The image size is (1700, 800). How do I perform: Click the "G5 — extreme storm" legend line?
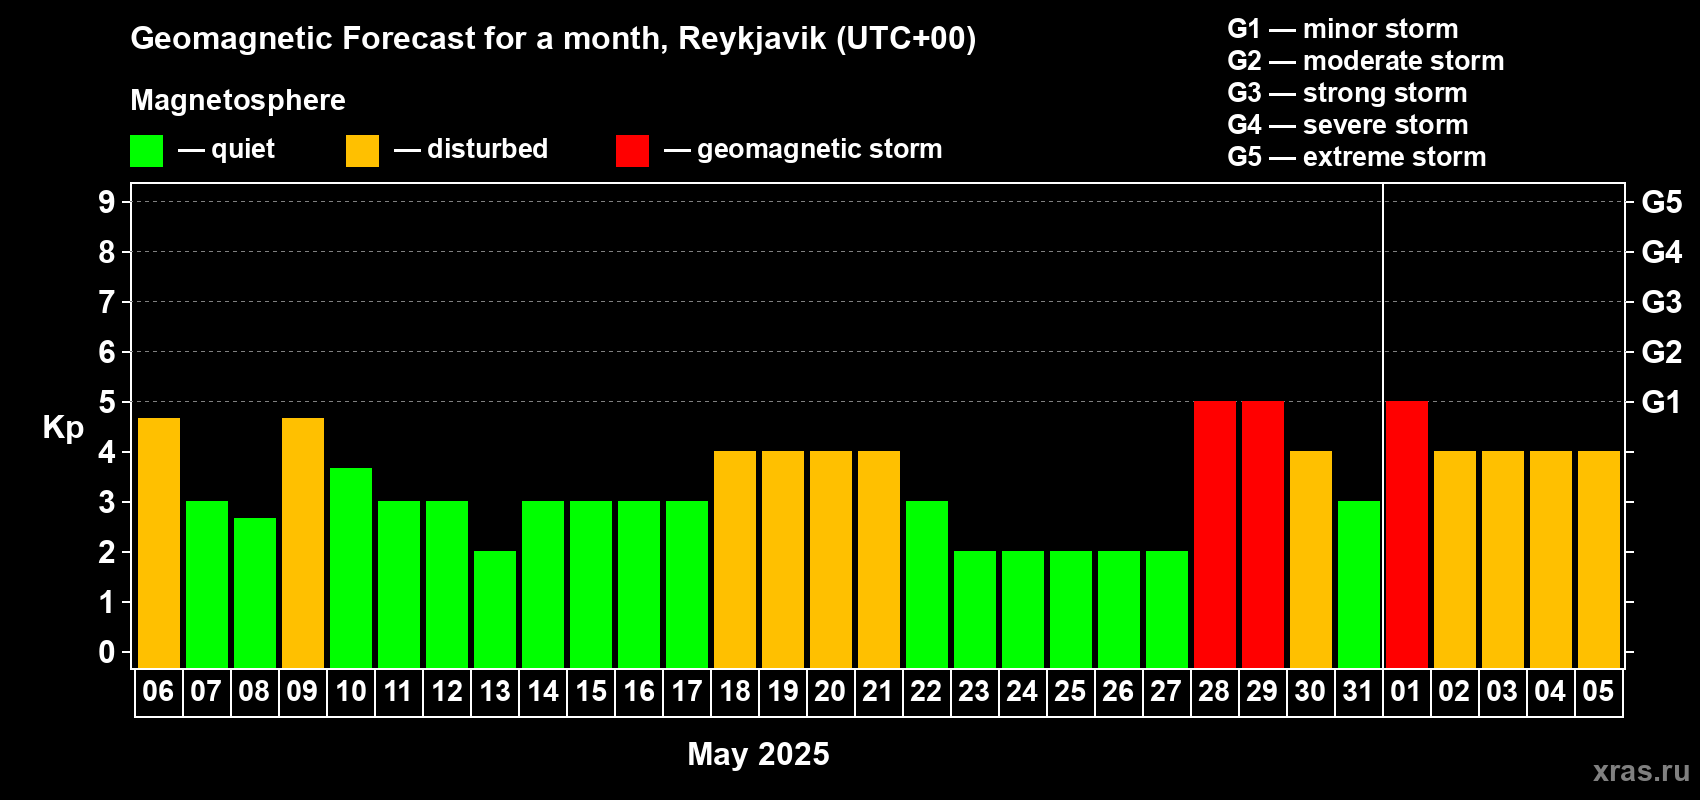click(1357, 157)
